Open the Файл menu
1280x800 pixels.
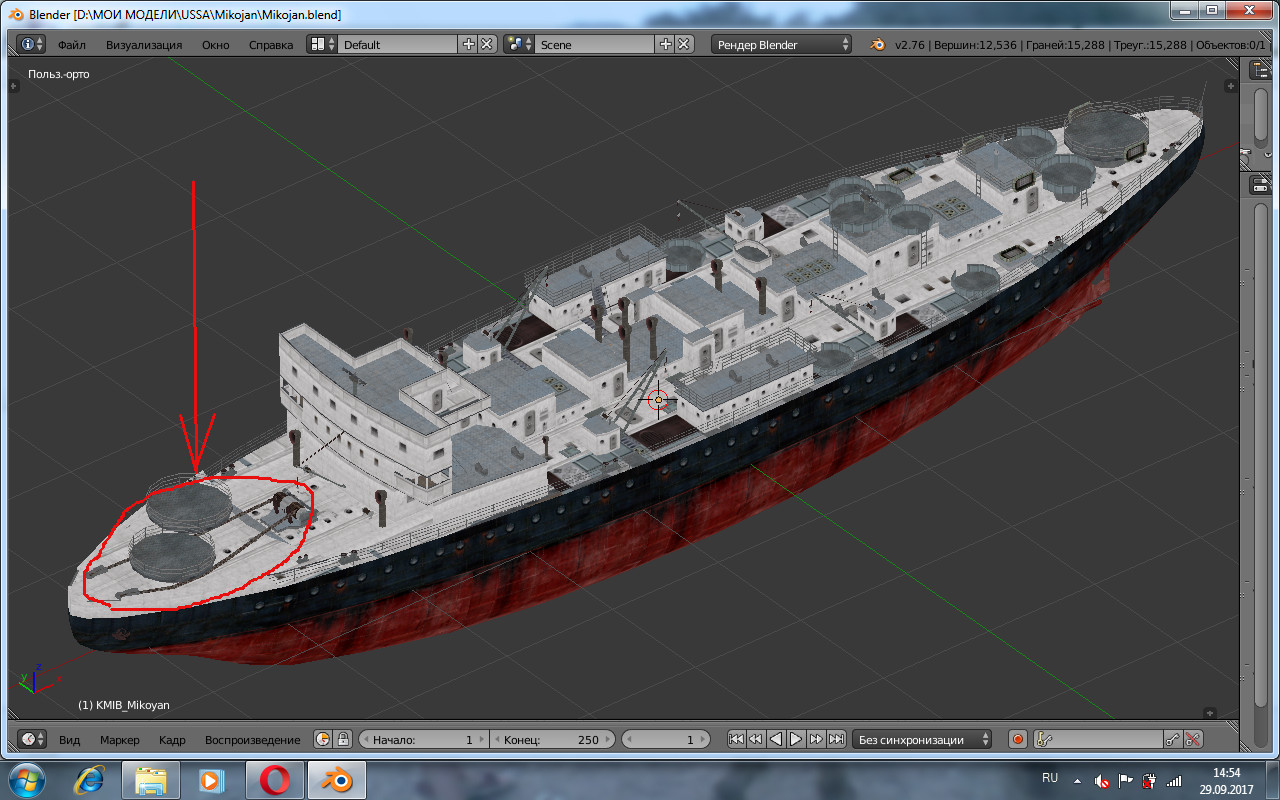(72, 44)
